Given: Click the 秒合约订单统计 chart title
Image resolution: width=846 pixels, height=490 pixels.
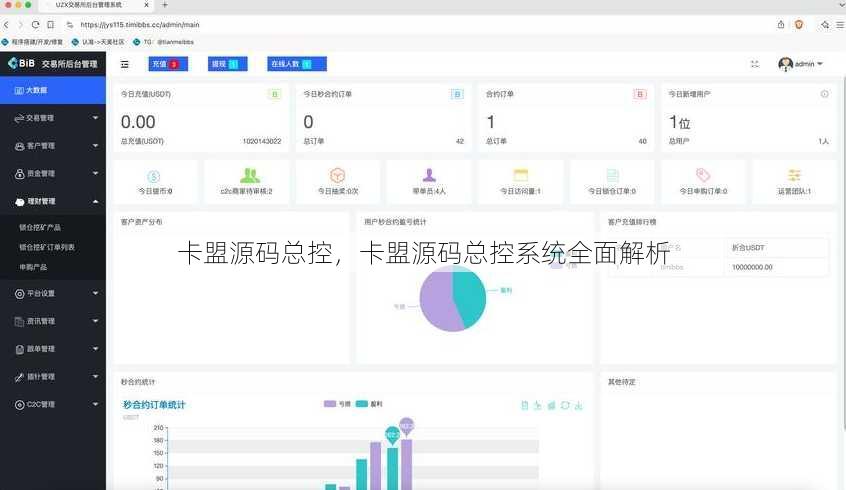Looking at the screenshot, I should [154, 405].
